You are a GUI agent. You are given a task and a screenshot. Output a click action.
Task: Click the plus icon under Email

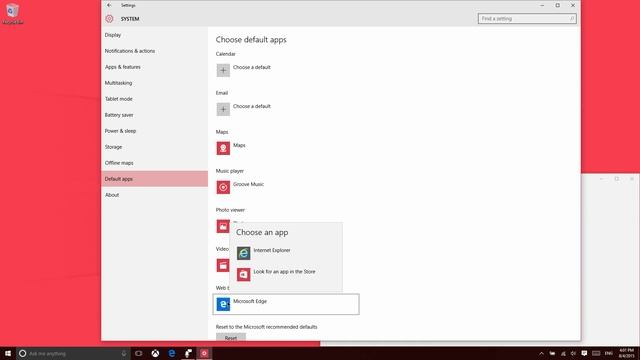pos(223,109)
